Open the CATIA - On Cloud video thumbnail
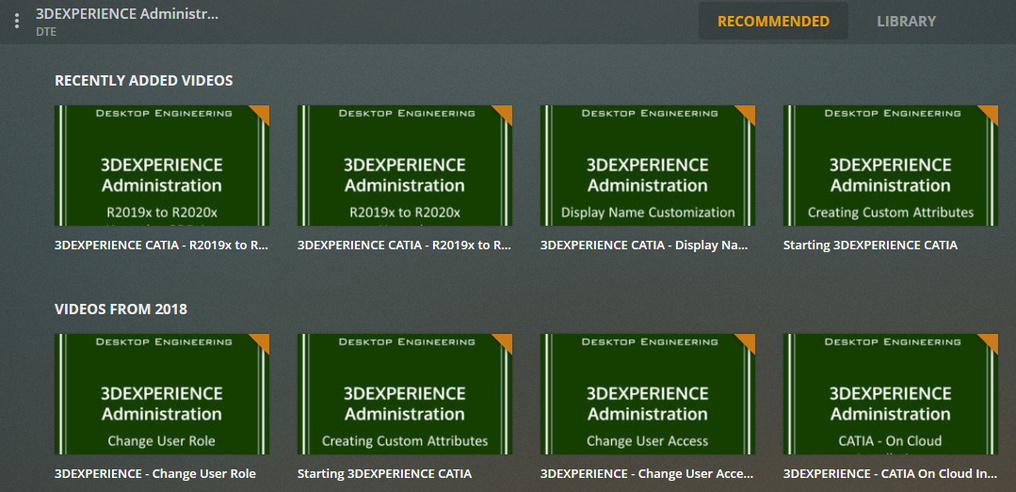This screenshot has height=492, width=1016. click(890, 394)
